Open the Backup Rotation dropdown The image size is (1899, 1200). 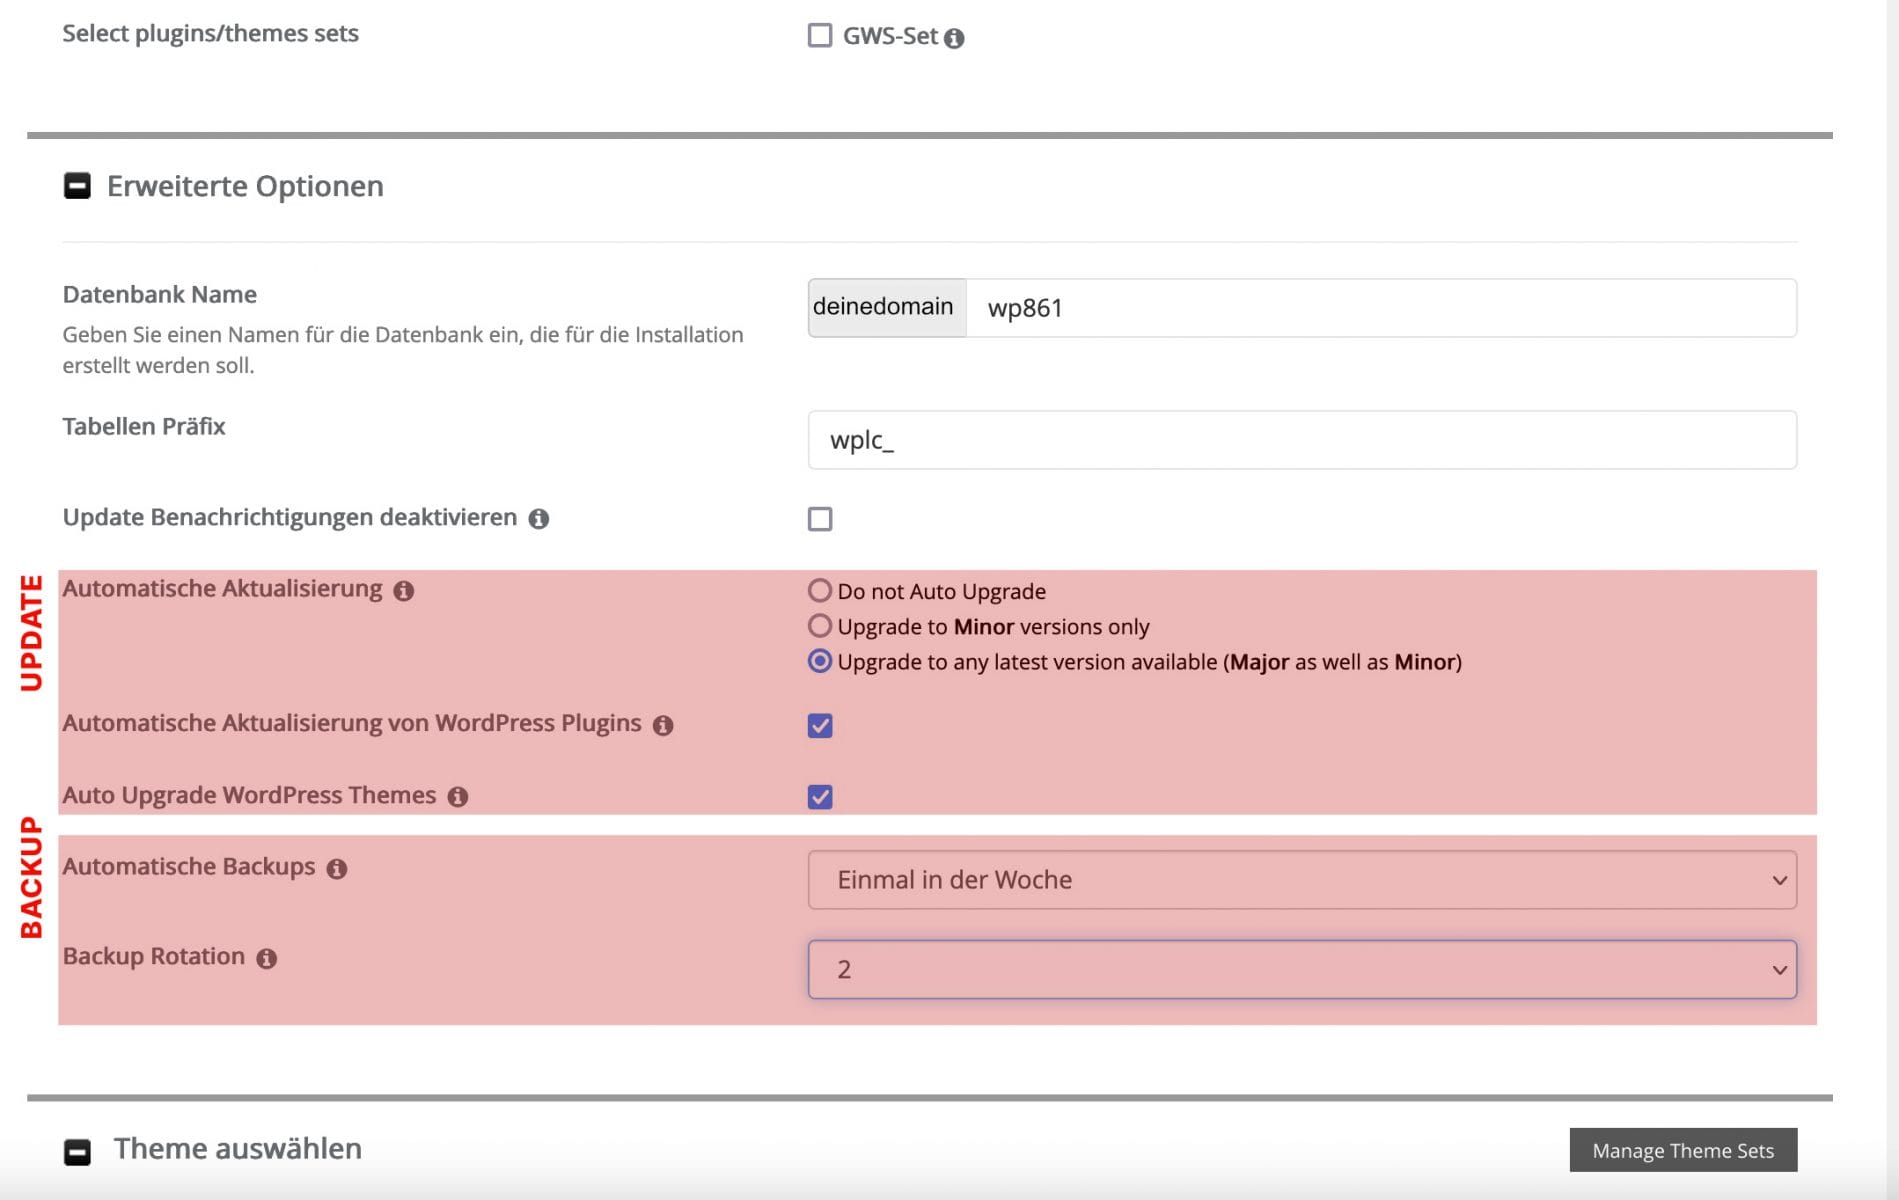(x=1301, y=969)
